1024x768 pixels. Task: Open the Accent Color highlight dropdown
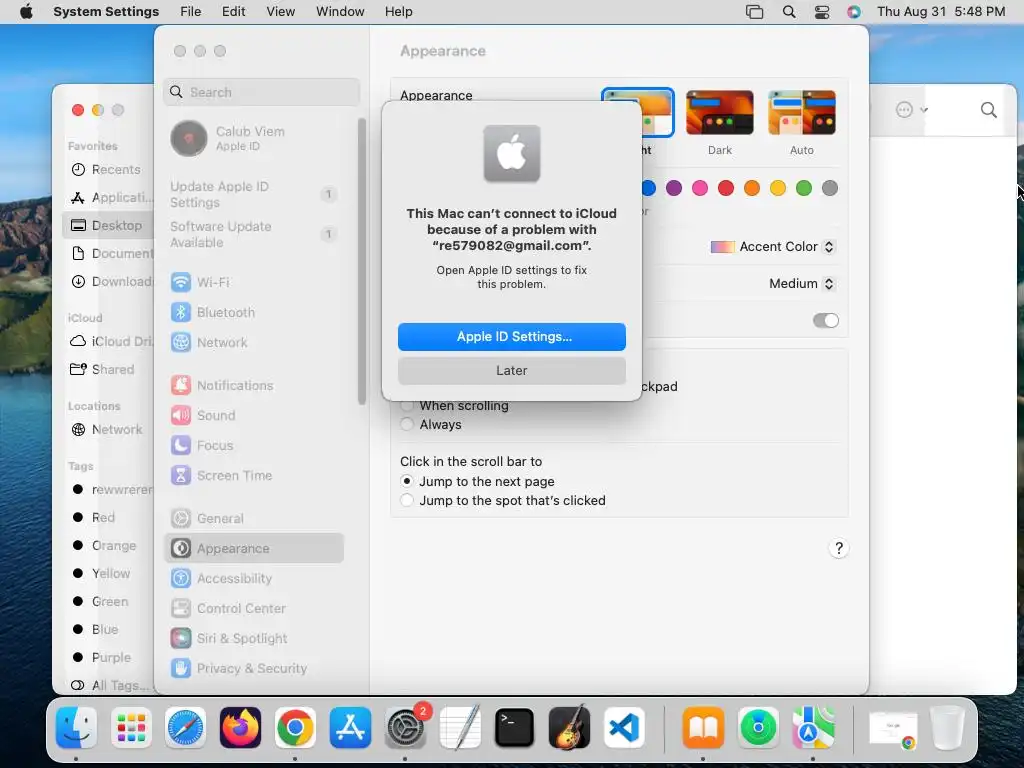tap(773, 247)
